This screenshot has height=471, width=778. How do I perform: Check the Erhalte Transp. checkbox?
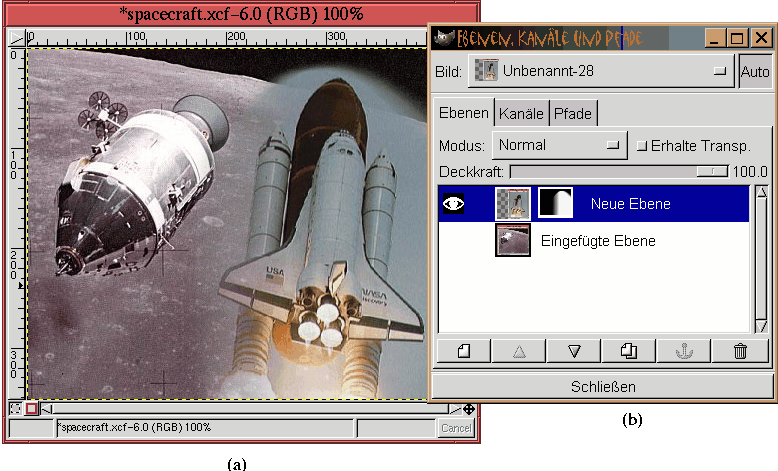(642, 145)
